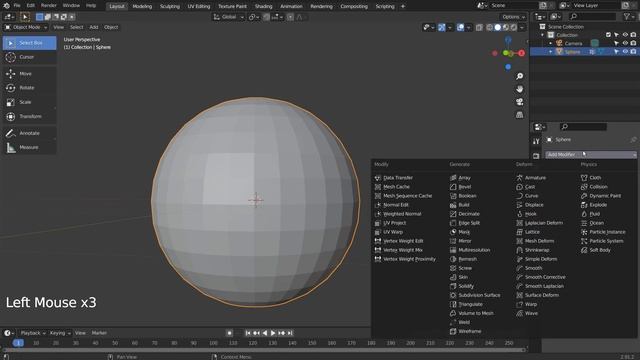The image size is (640, 360).
Task: Open the Edit menu
Action: point(31,6)
